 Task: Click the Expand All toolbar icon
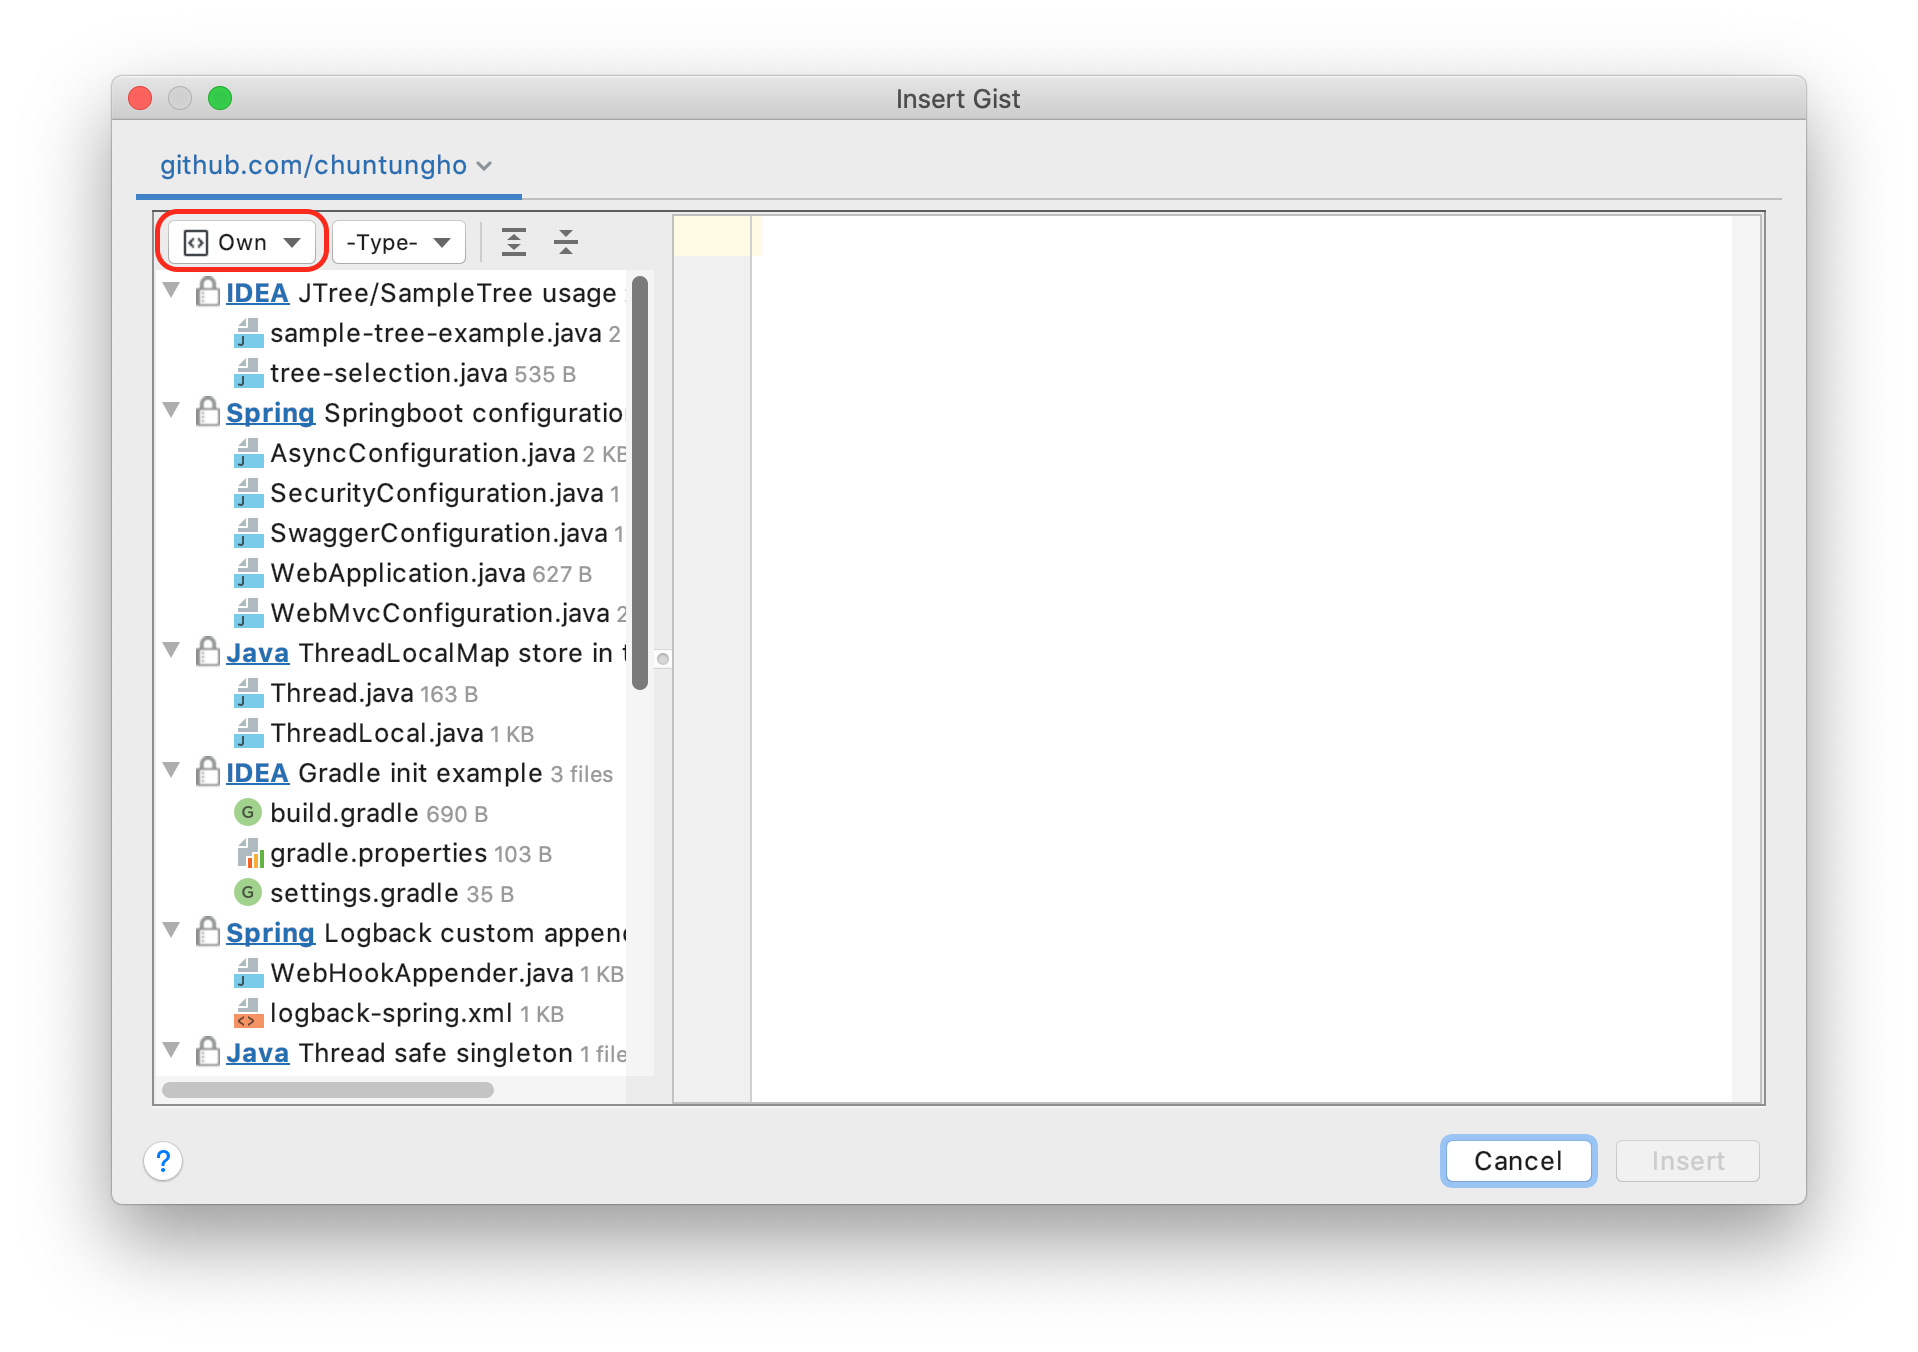pos(514,242)
